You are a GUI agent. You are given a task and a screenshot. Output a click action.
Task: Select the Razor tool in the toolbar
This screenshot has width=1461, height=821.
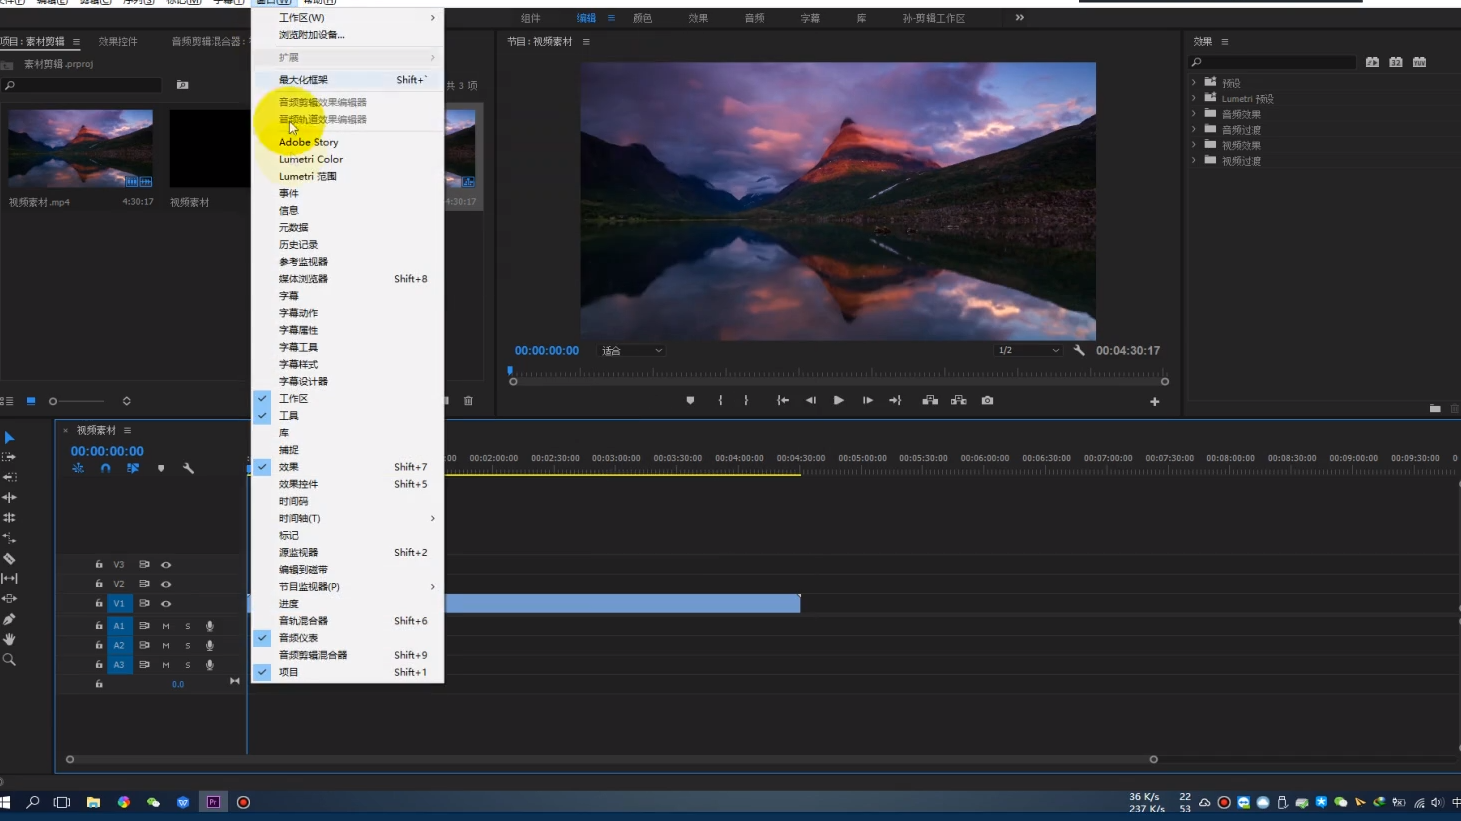pyautogui.click(x=9, y=559)
